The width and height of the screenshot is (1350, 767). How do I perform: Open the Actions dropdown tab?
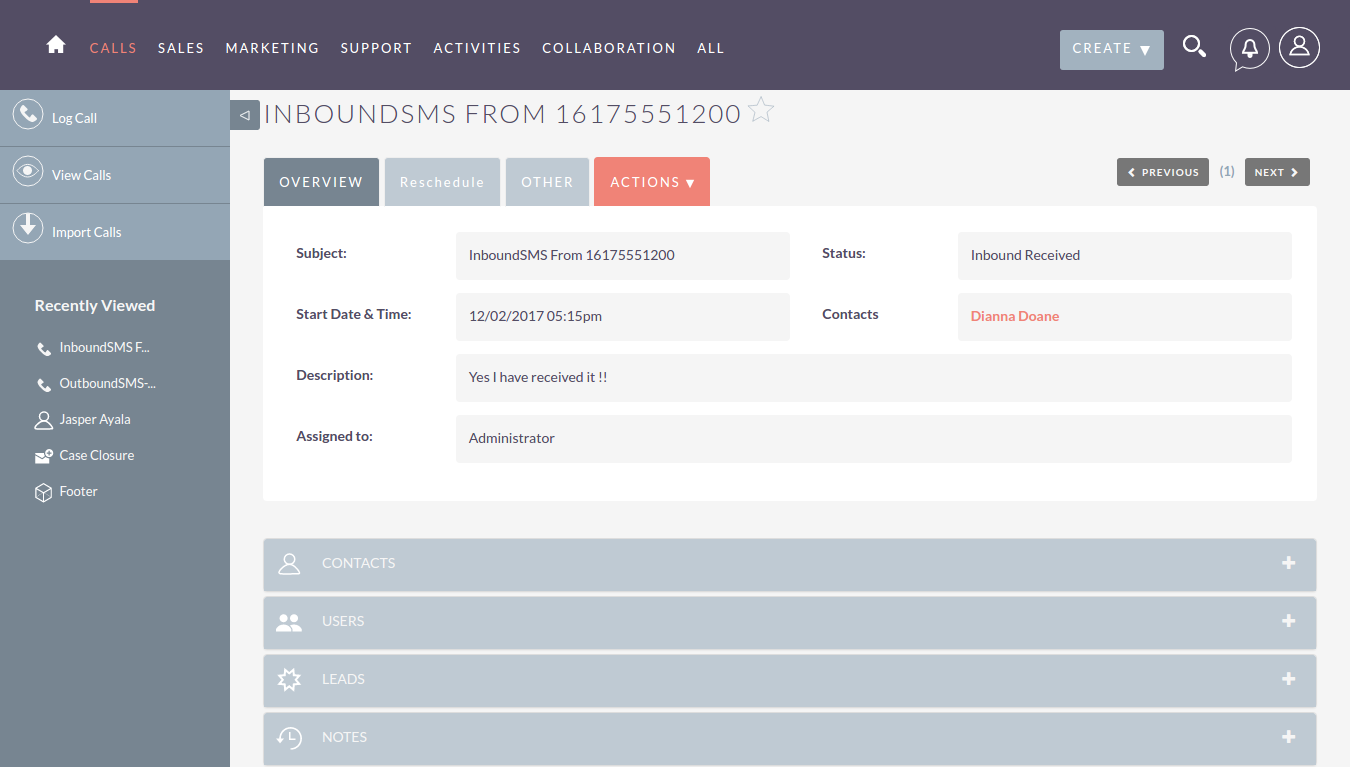[652, 182]
